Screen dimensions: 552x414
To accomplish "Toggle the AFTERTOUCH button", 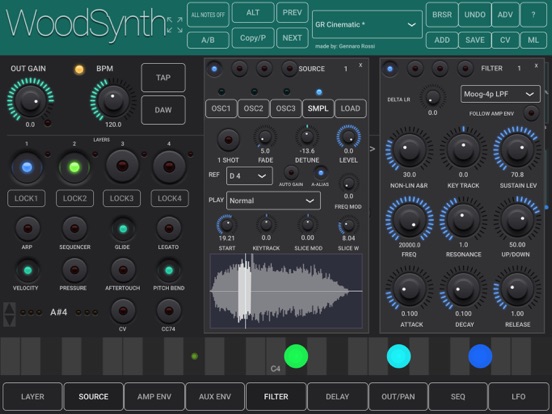I will point(123,270).
